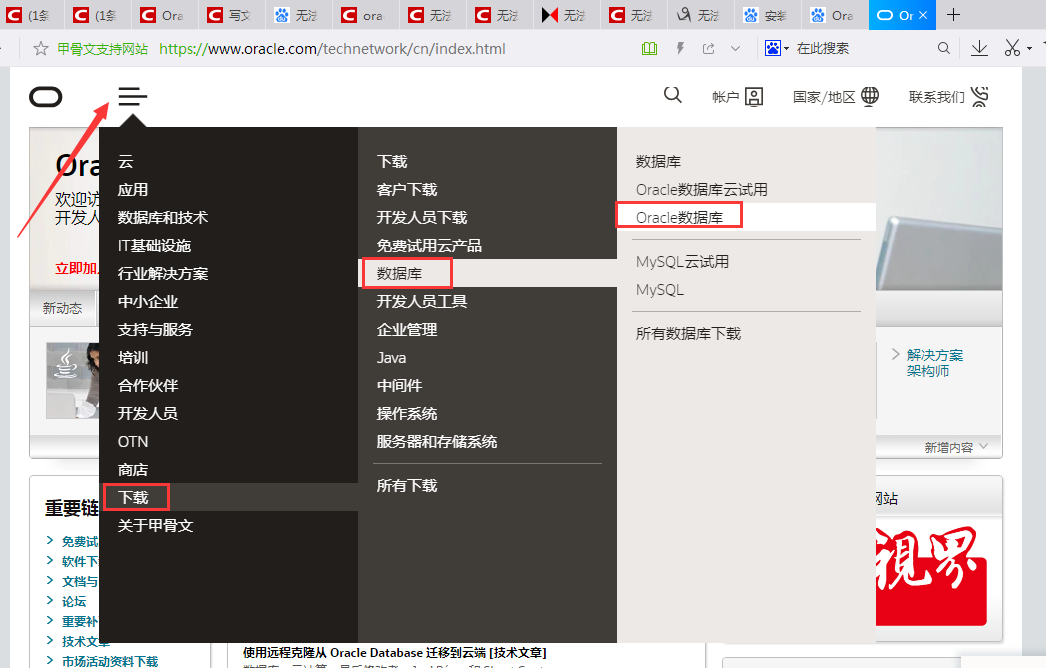
Task: Click the scissors screenshot icon
Action: [1012, 47]
